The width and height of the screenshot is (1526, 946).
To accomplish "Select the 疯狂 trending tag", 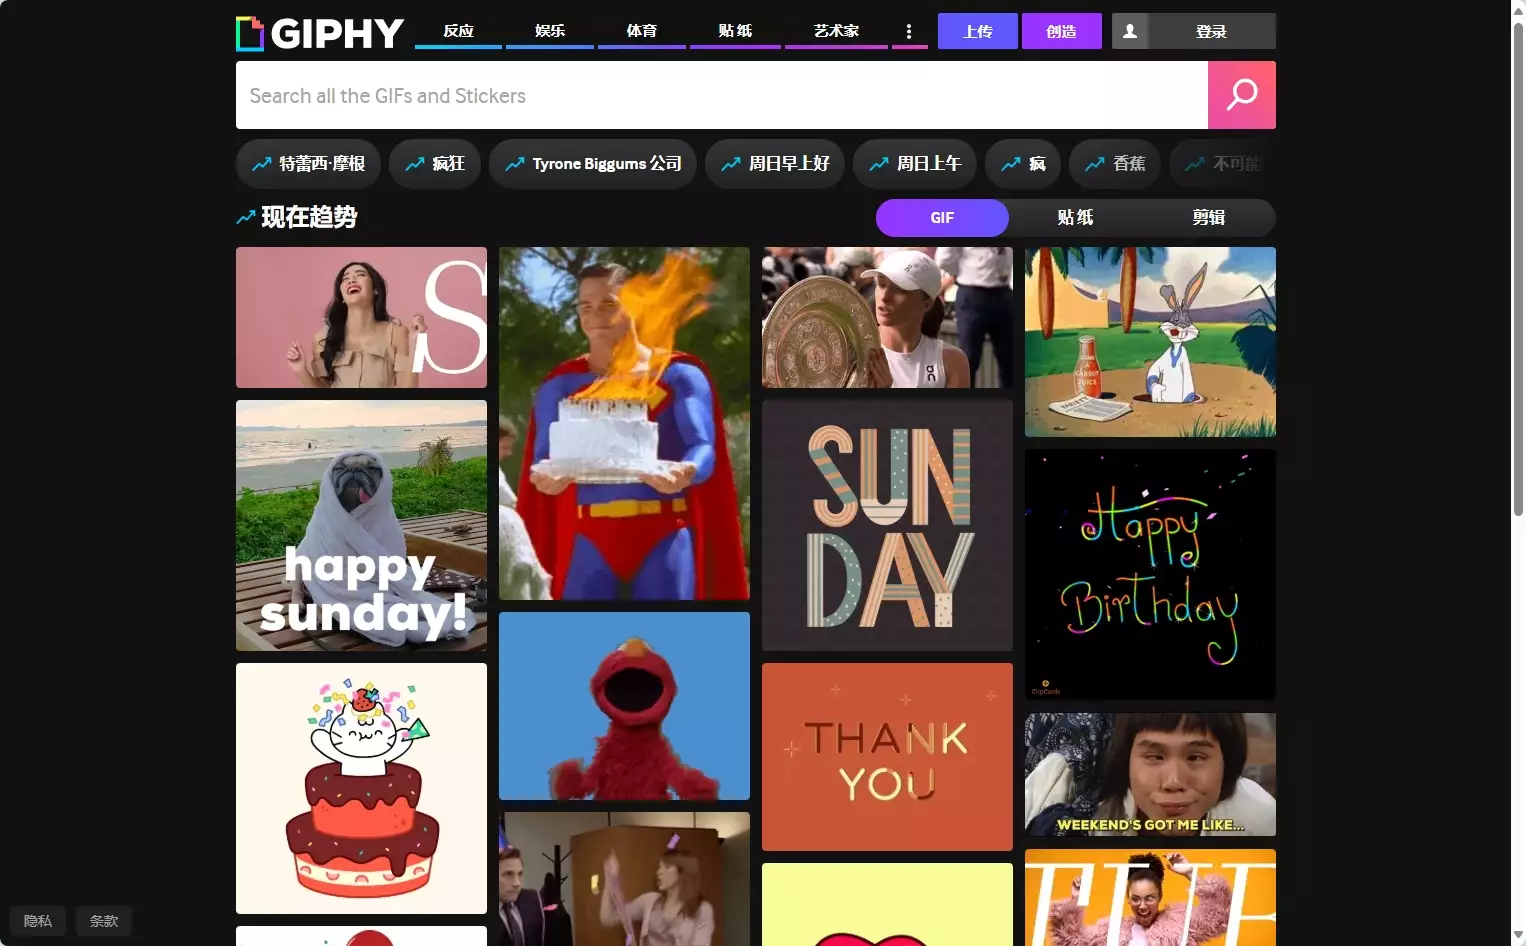I will [435, 164].
